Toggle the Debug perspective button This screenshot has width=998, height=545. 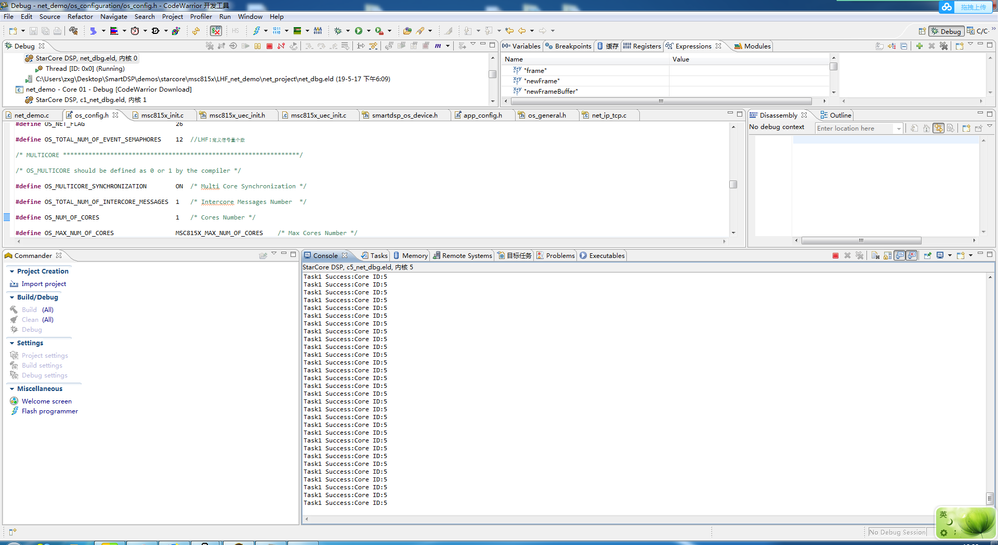point(946,31)
